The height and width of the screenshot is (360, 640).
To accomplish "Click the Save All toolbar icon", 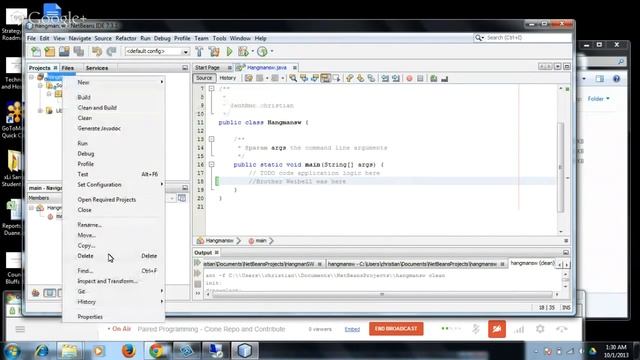I will pos(79,51).
